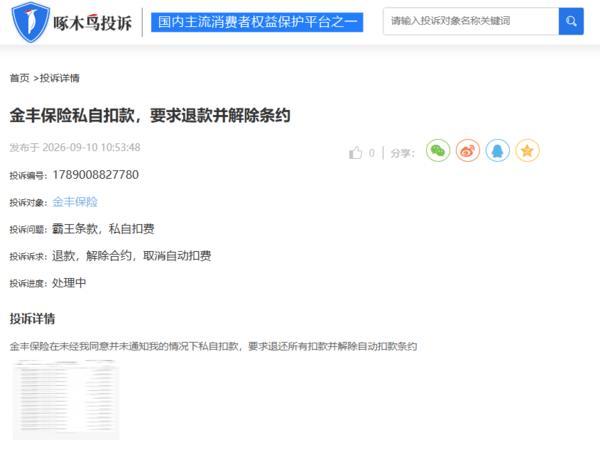
Task: Focus the complaint keyword search field
Action: click(471, 21)
